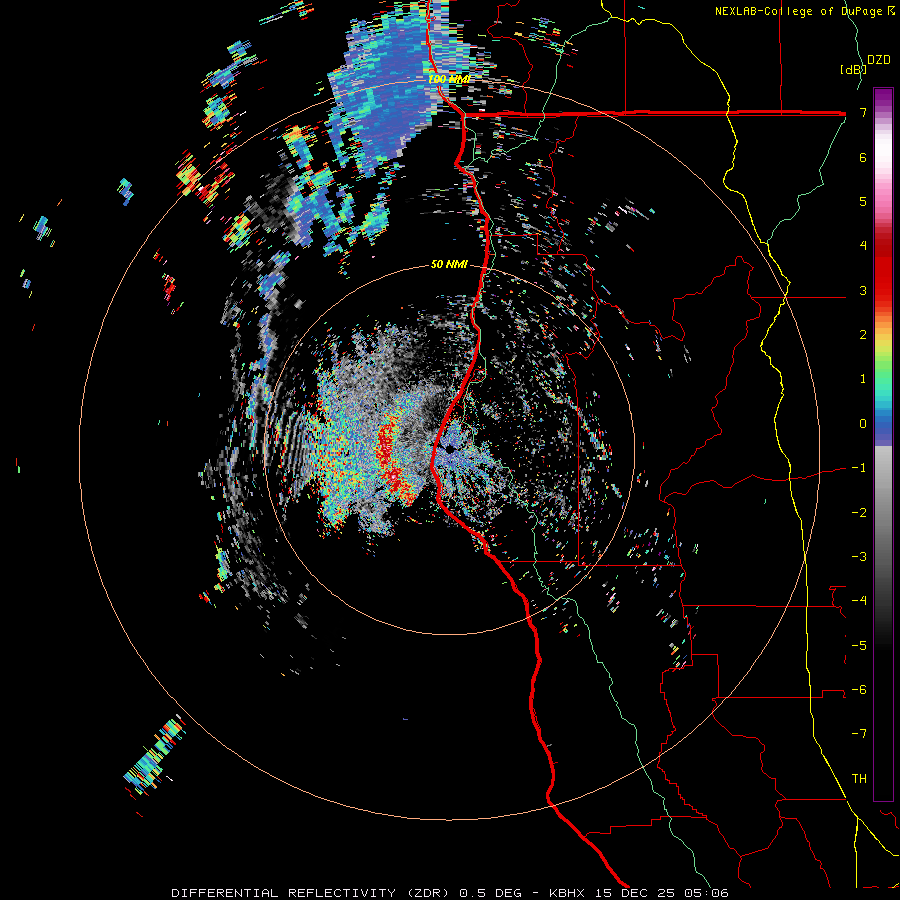The image size is (900, 900).
Task: Click the 05:06 timestamp text
Action: tap(707, 893)
